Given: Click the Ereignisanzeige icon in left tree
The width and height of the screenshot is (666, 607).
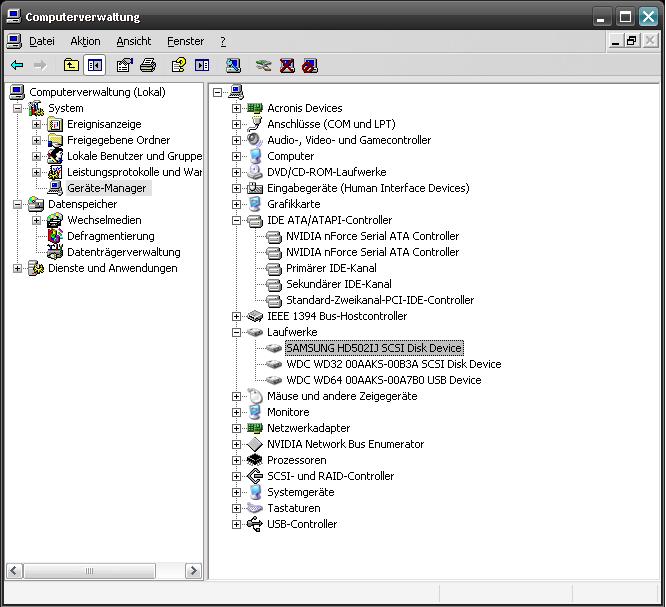Looking at the screenshot, I should tap(55, 124).
